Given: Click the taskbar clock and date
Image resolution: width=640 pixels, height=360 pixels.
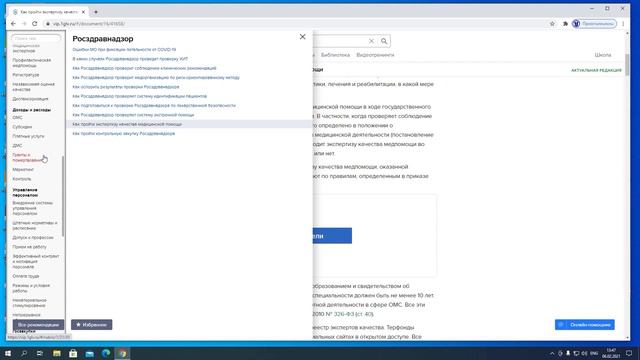Looking at the screenshot, I should [x=611, y=353].
